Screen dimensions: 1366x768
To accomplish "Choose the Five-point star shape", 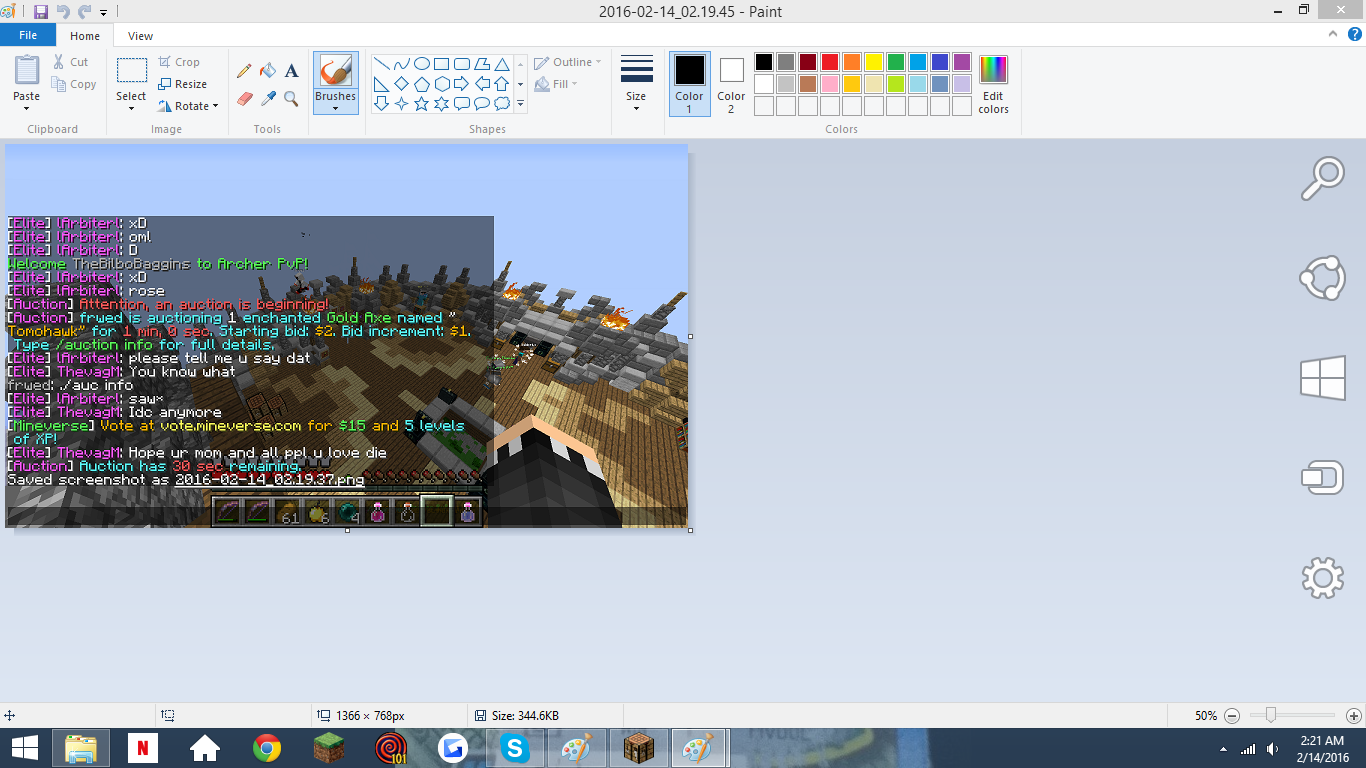I will 421,103.
